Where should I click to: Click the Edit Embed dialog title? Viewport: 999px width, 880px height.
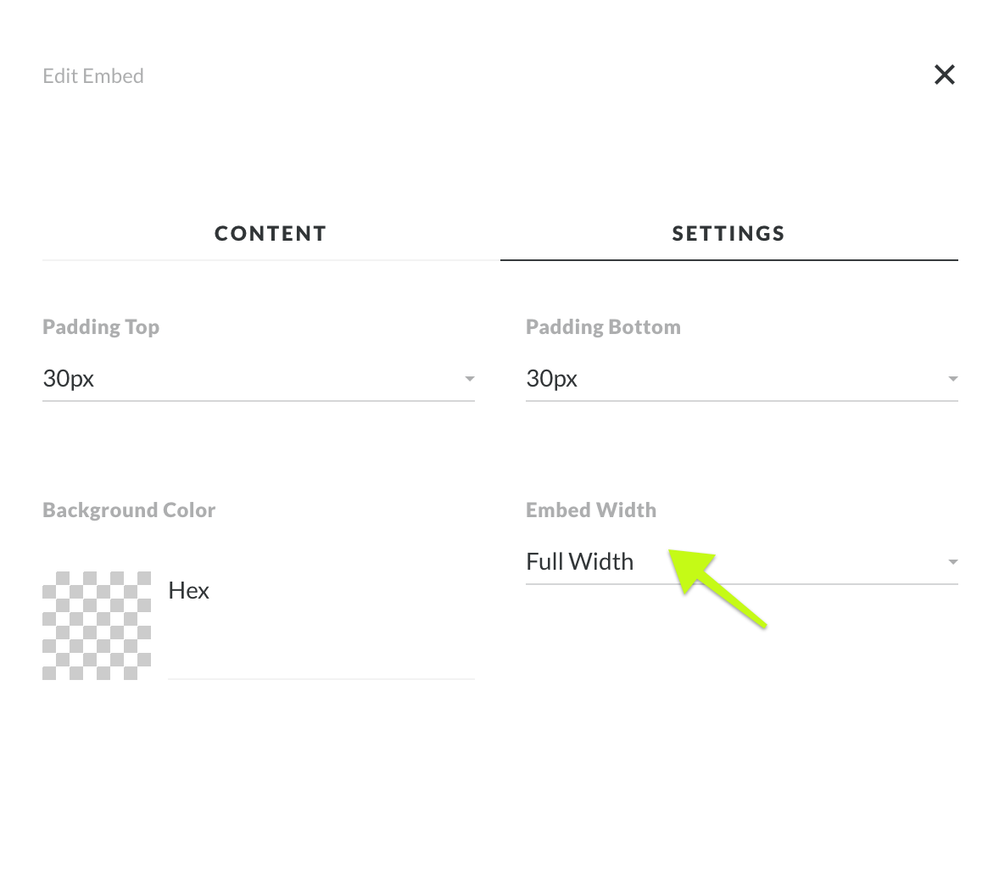pyautogui.click(x=93, y=76)
